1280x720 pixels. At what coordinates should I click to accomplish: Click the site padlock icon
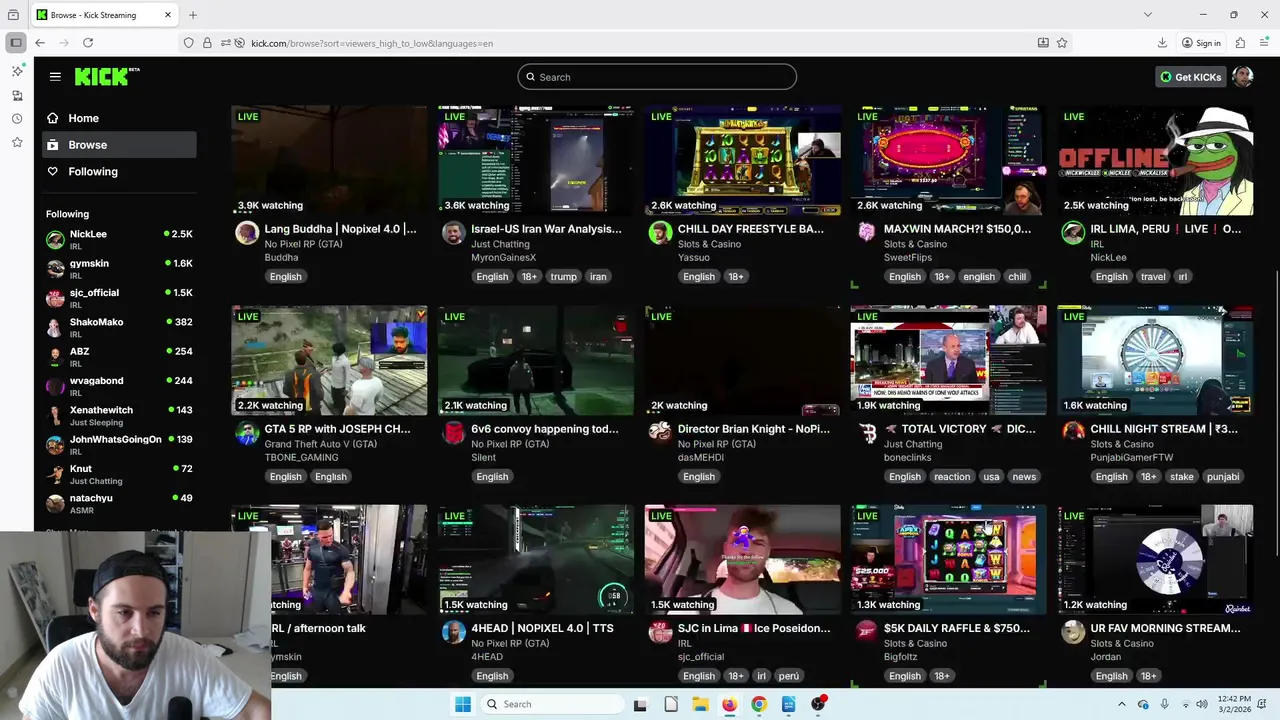pos(207,43)
